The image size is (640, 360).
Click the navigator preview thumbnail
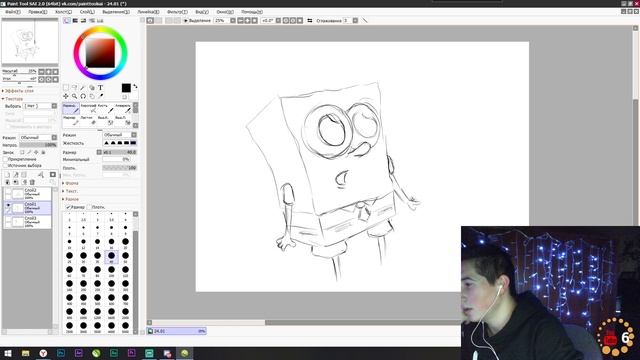30,42
